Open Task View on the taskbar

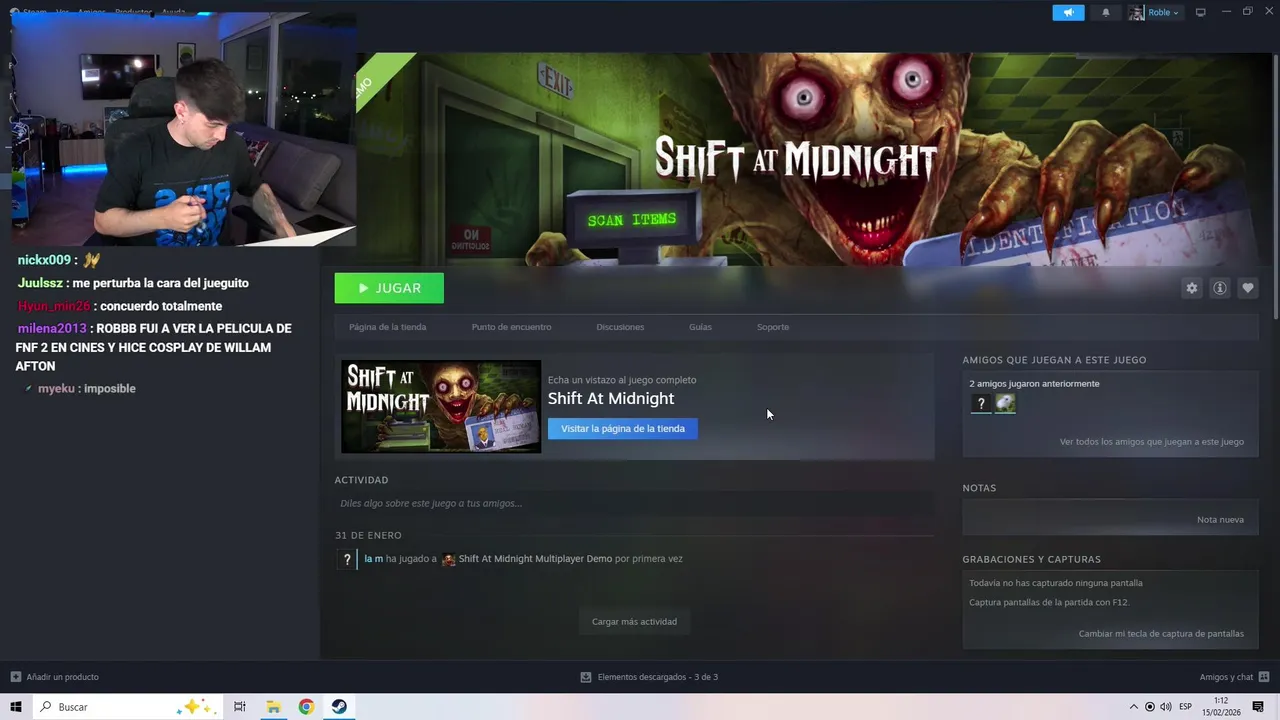pos(240,707)
